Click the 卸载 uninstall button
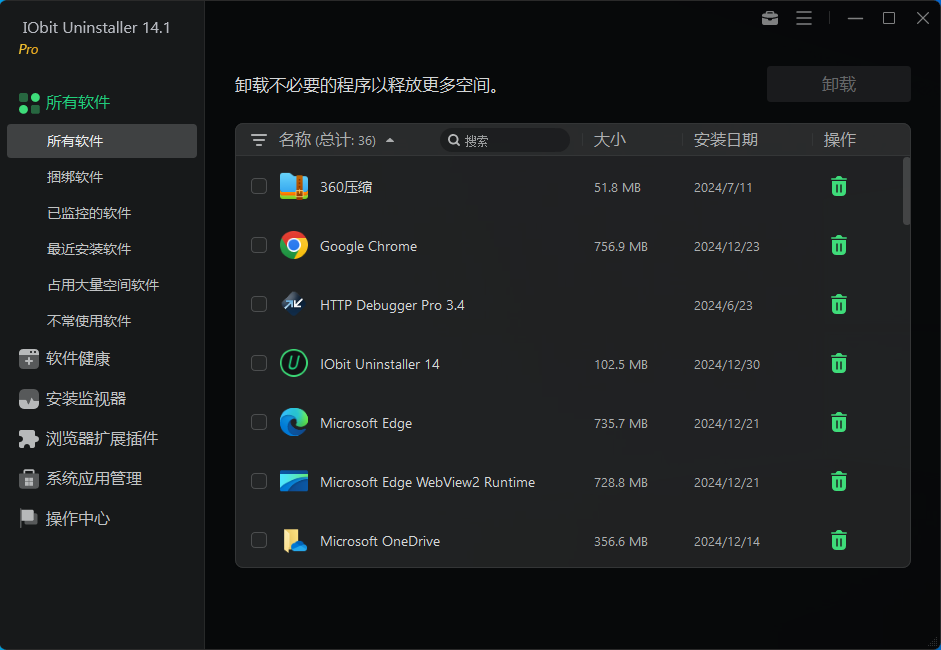This screenshot has height=650, width=941. (x=838, y=84)
